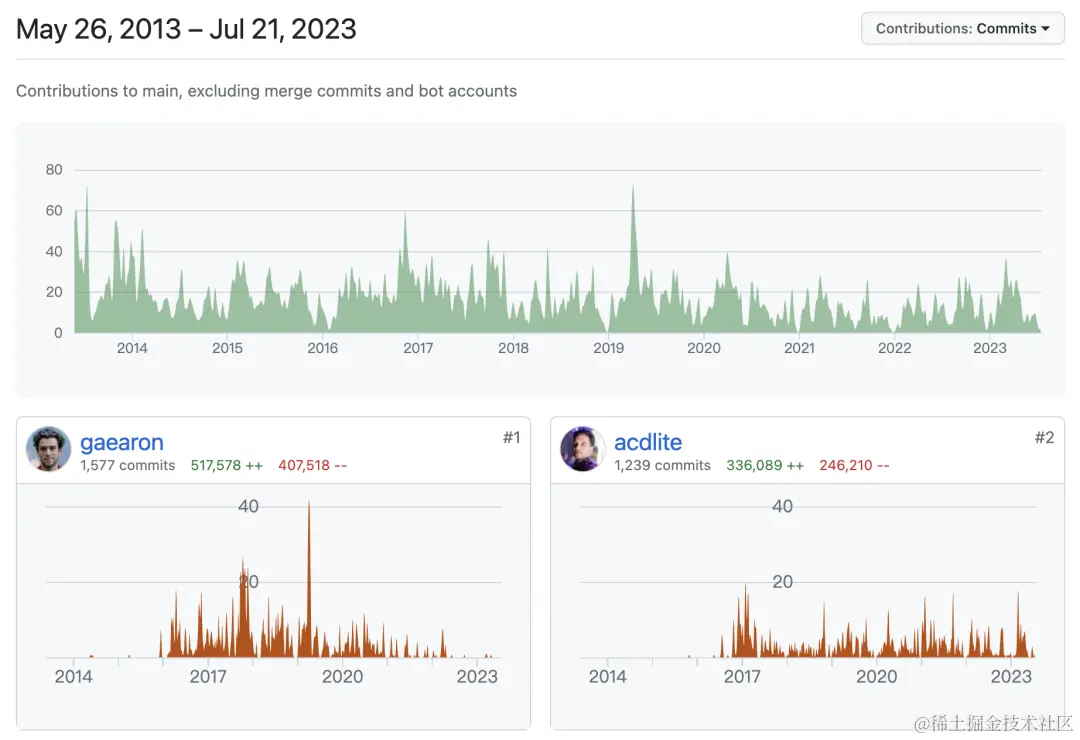The image size is (1080, 740).
Task: Open gaearon's avatar picture
Action: [48, 449]
